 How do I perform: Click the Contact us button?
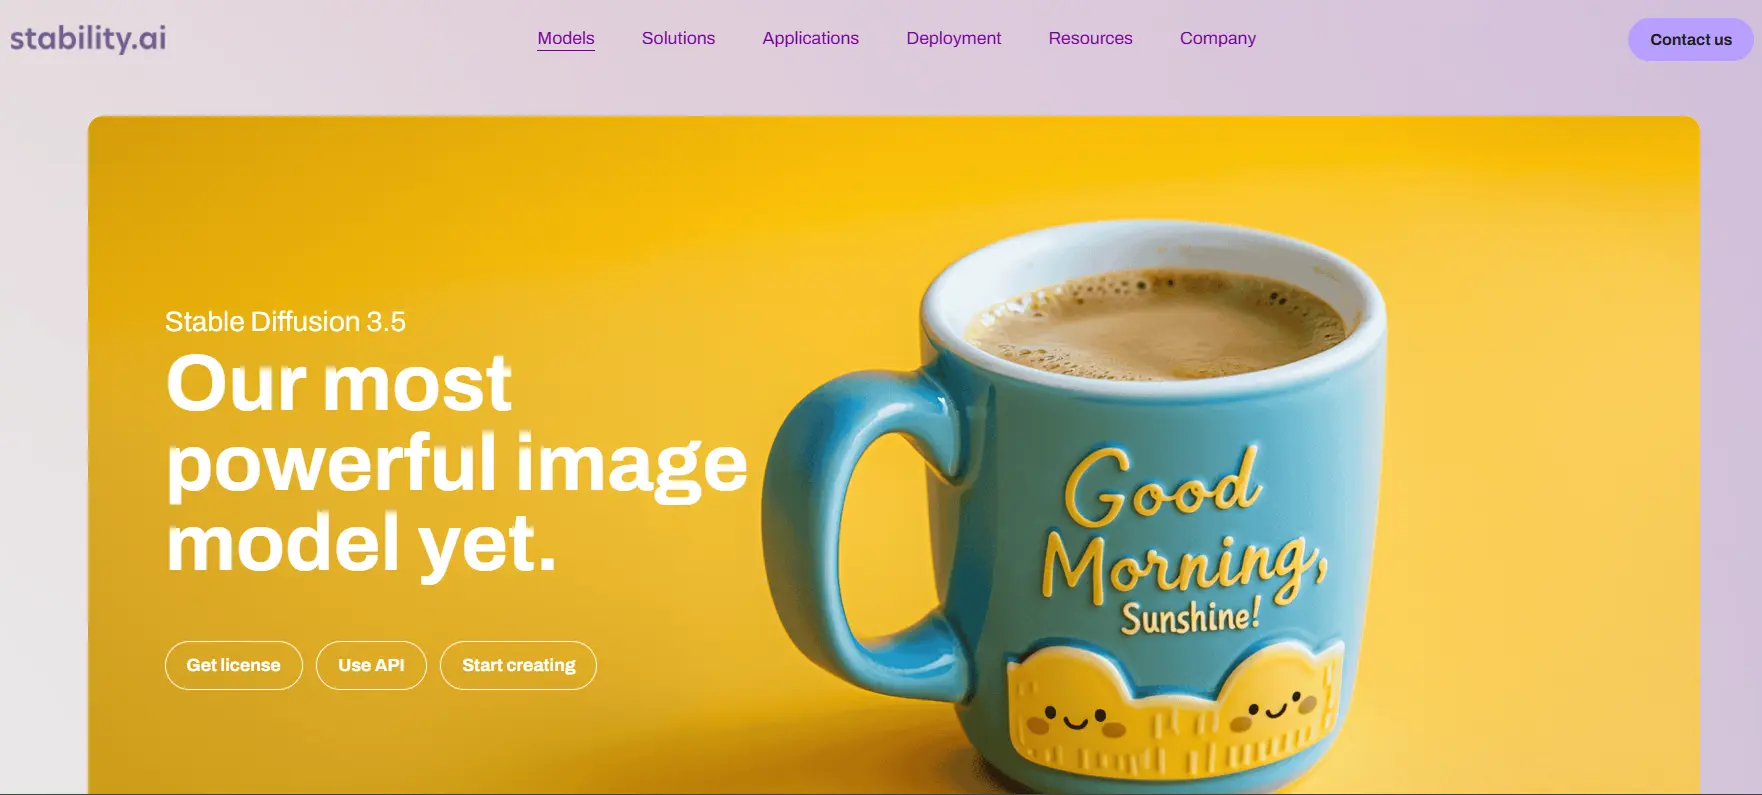point(1690,40)
